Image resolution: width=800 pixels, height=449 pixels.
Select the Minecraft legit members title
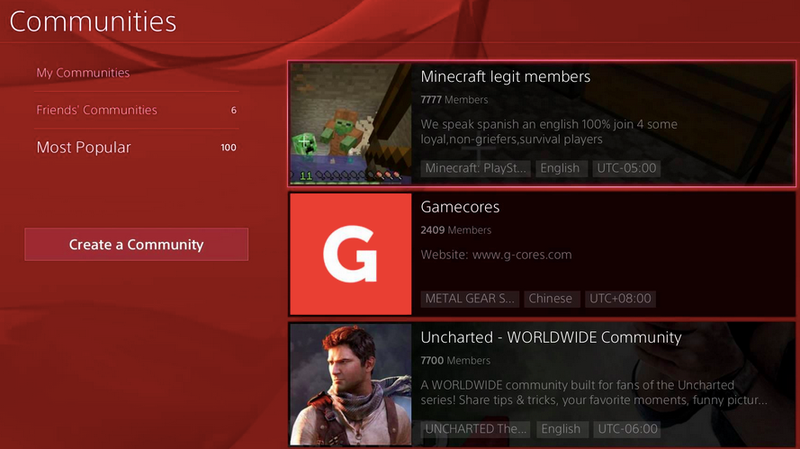click(505, 77)
